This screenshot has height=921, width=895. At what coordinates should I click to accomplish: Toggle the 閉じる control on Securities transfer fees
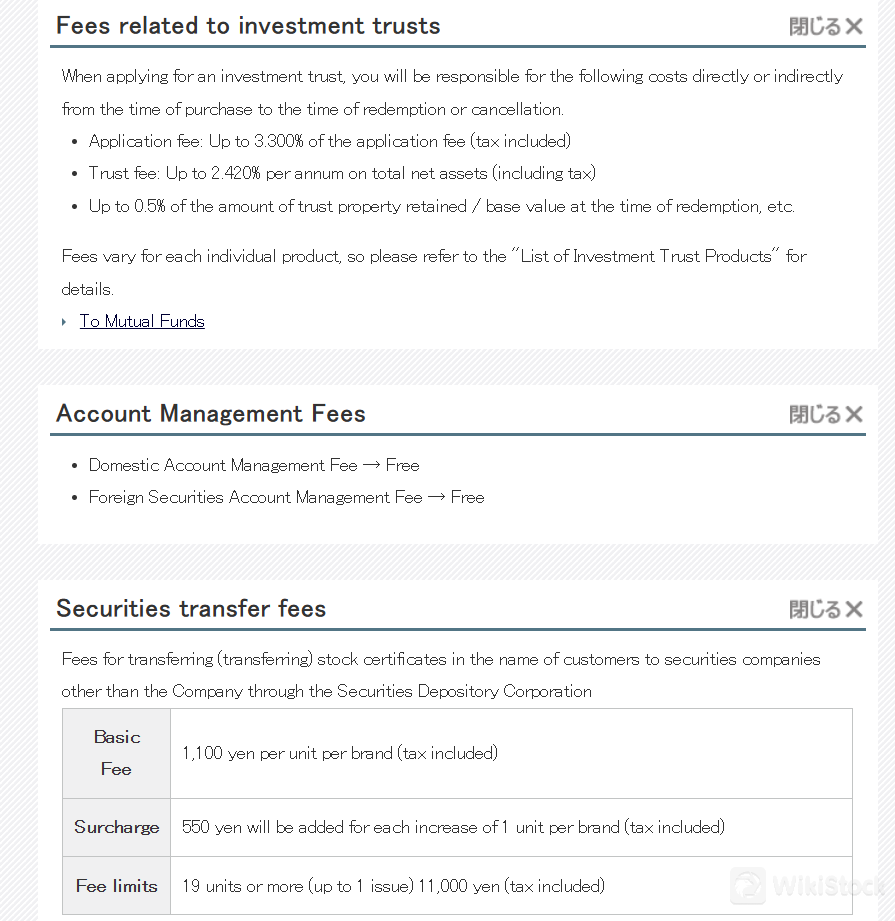[816, 608]
